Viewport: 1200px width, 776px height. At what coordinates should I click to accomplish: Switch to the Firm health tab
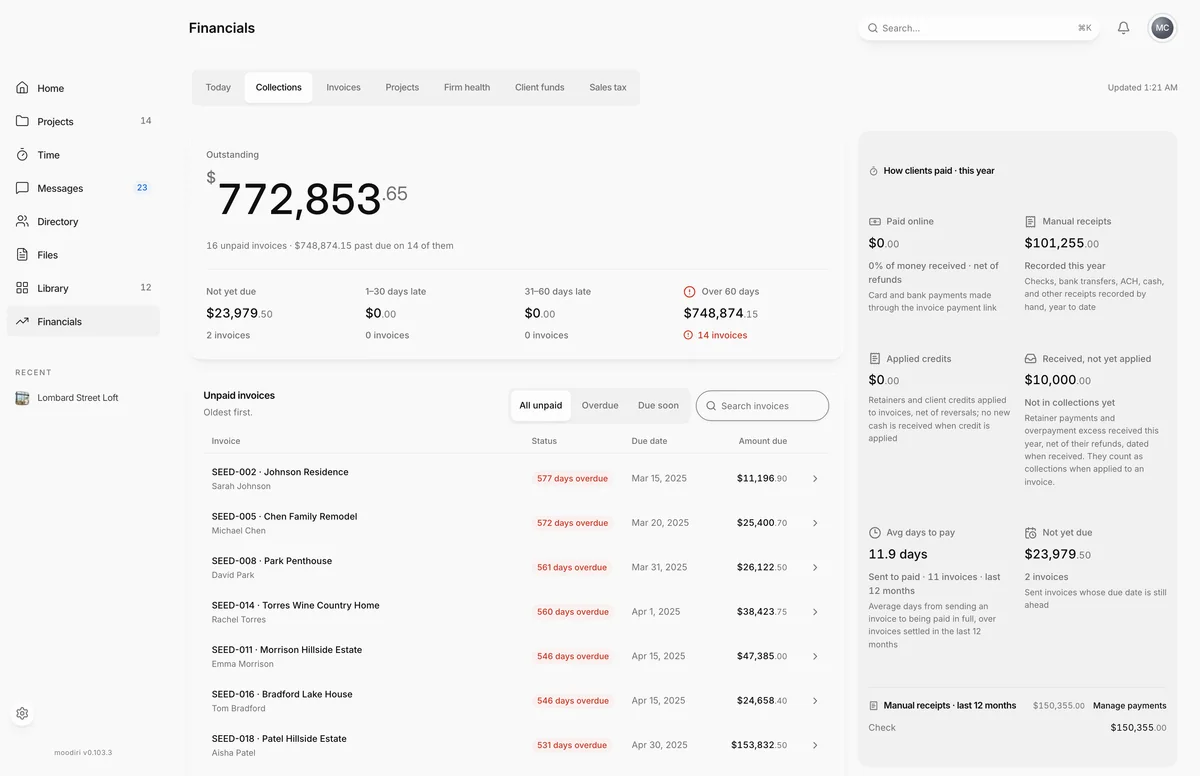pos(467,87)
